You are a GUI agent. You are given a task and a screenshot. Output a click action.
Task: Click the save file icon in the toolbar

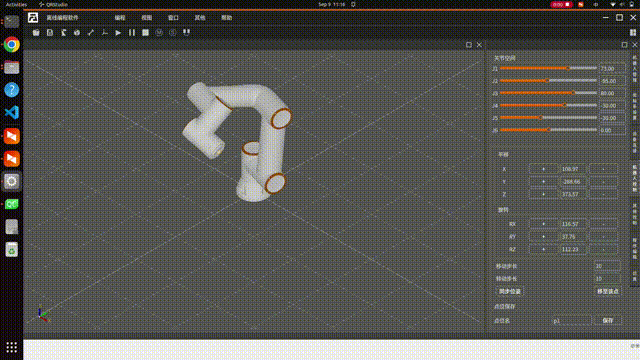50,33
